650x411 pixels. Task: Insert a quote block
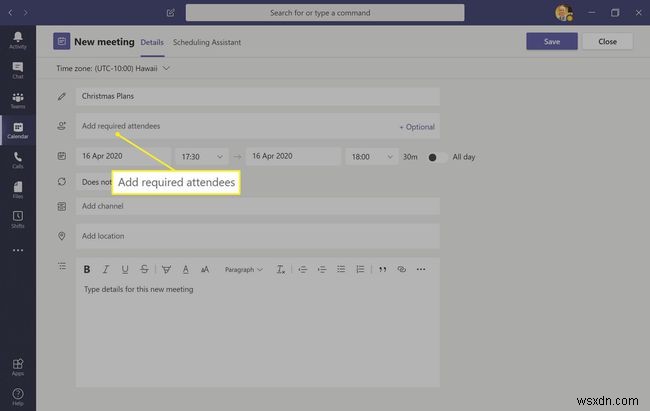382,269
